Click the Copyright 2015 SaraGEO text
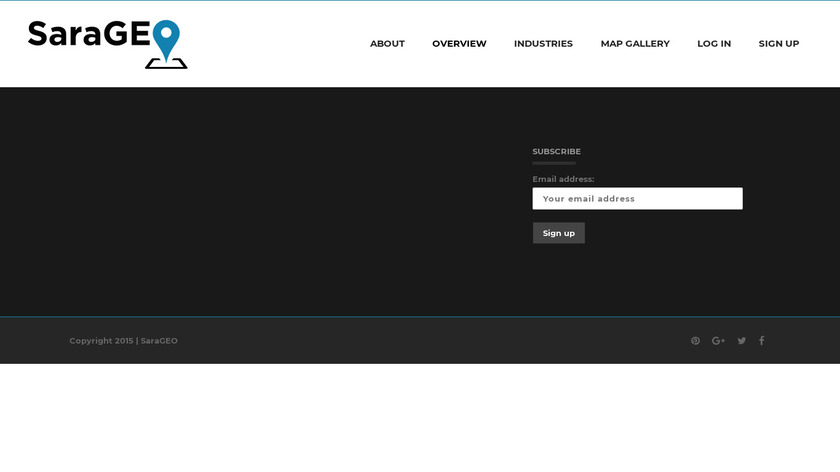This screenshot has height=472, width=840. (123, 341)
